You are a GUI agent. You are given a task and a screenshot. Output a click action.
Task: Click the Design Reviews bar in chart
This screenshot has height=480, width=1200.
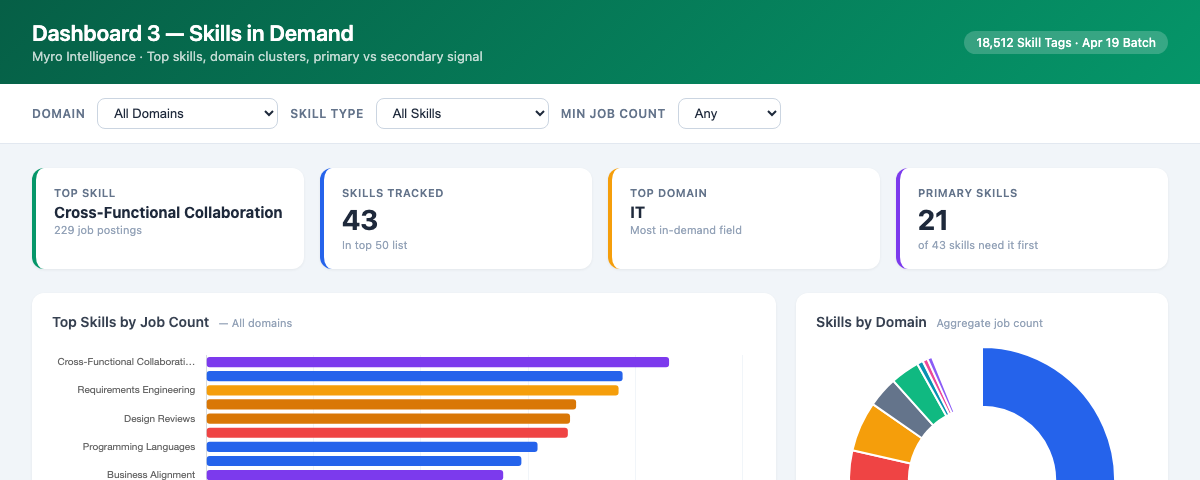pos(388,419)
